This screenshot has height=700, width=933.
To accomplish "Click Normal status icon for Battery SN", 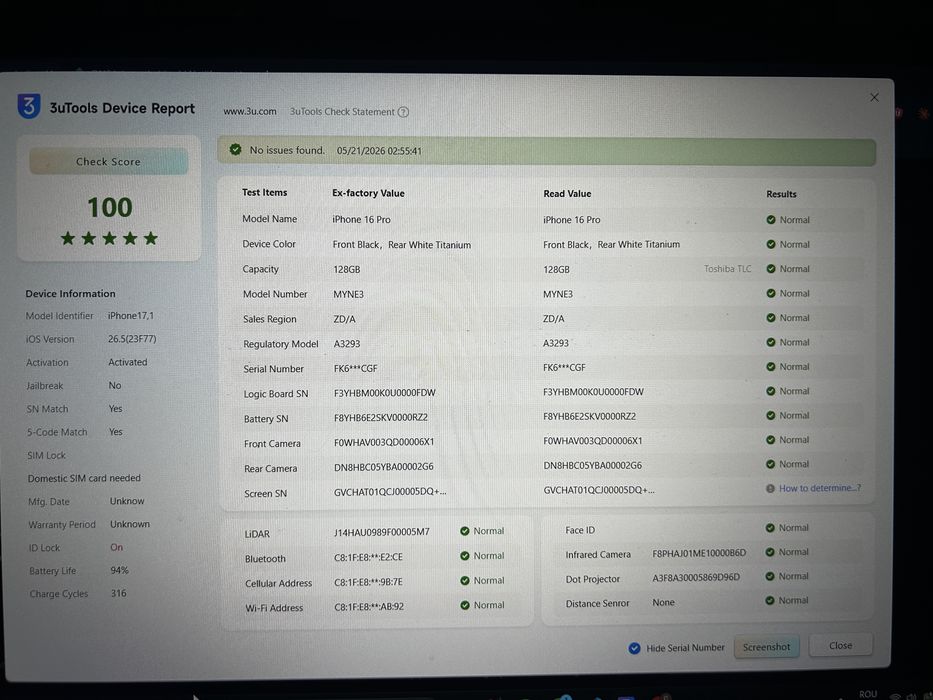I will pos(771,415).
